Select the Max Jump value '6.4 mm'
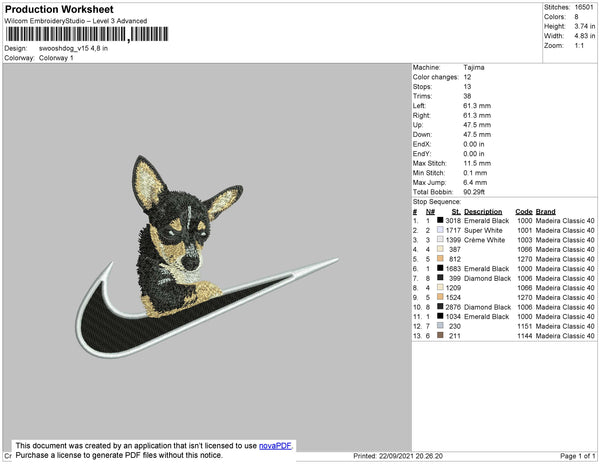Screen dimensions: 600x464 tap(475, 182)
